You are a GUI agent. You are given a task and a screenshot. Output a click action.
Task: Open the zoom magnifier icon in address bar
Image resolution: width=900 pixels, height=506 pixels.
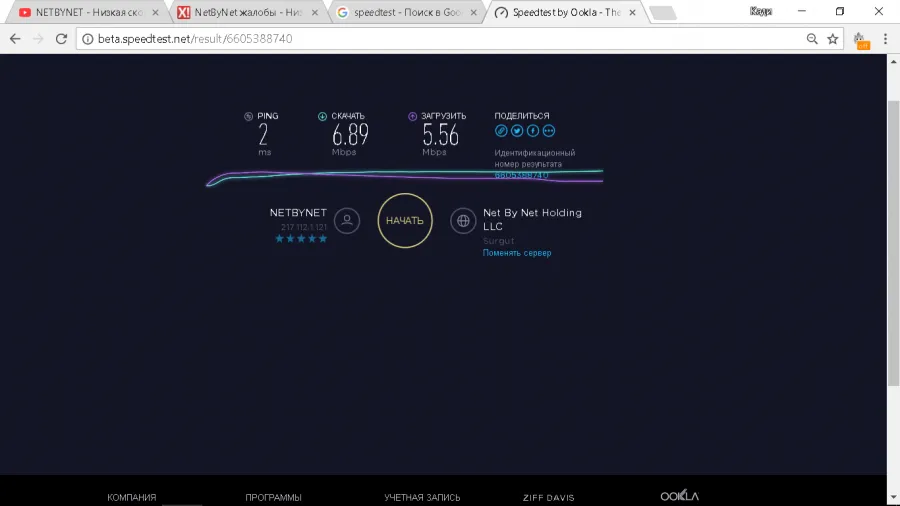(x=812, y=39)
